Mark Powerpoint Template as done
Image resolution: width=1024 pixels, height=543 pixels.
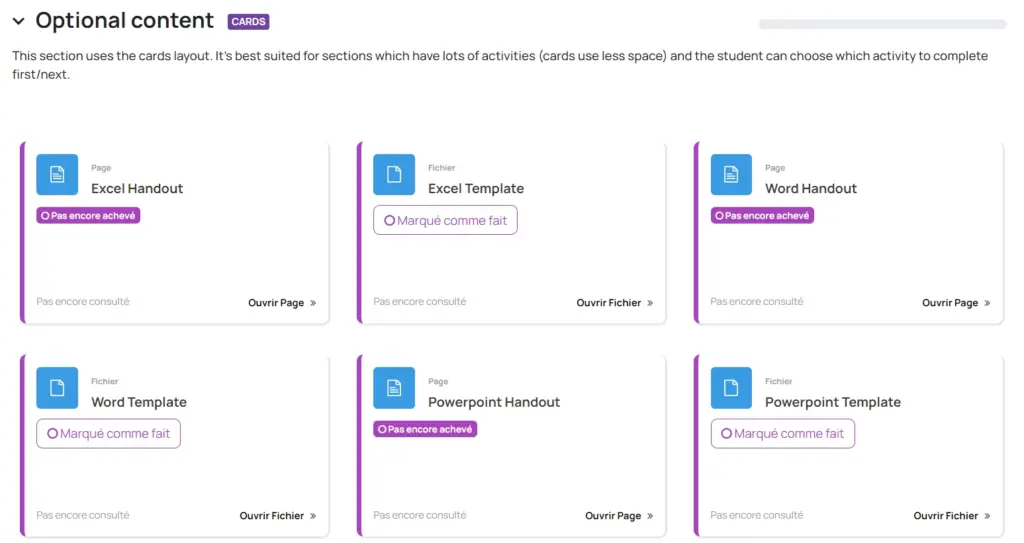[x=782, y=434]
